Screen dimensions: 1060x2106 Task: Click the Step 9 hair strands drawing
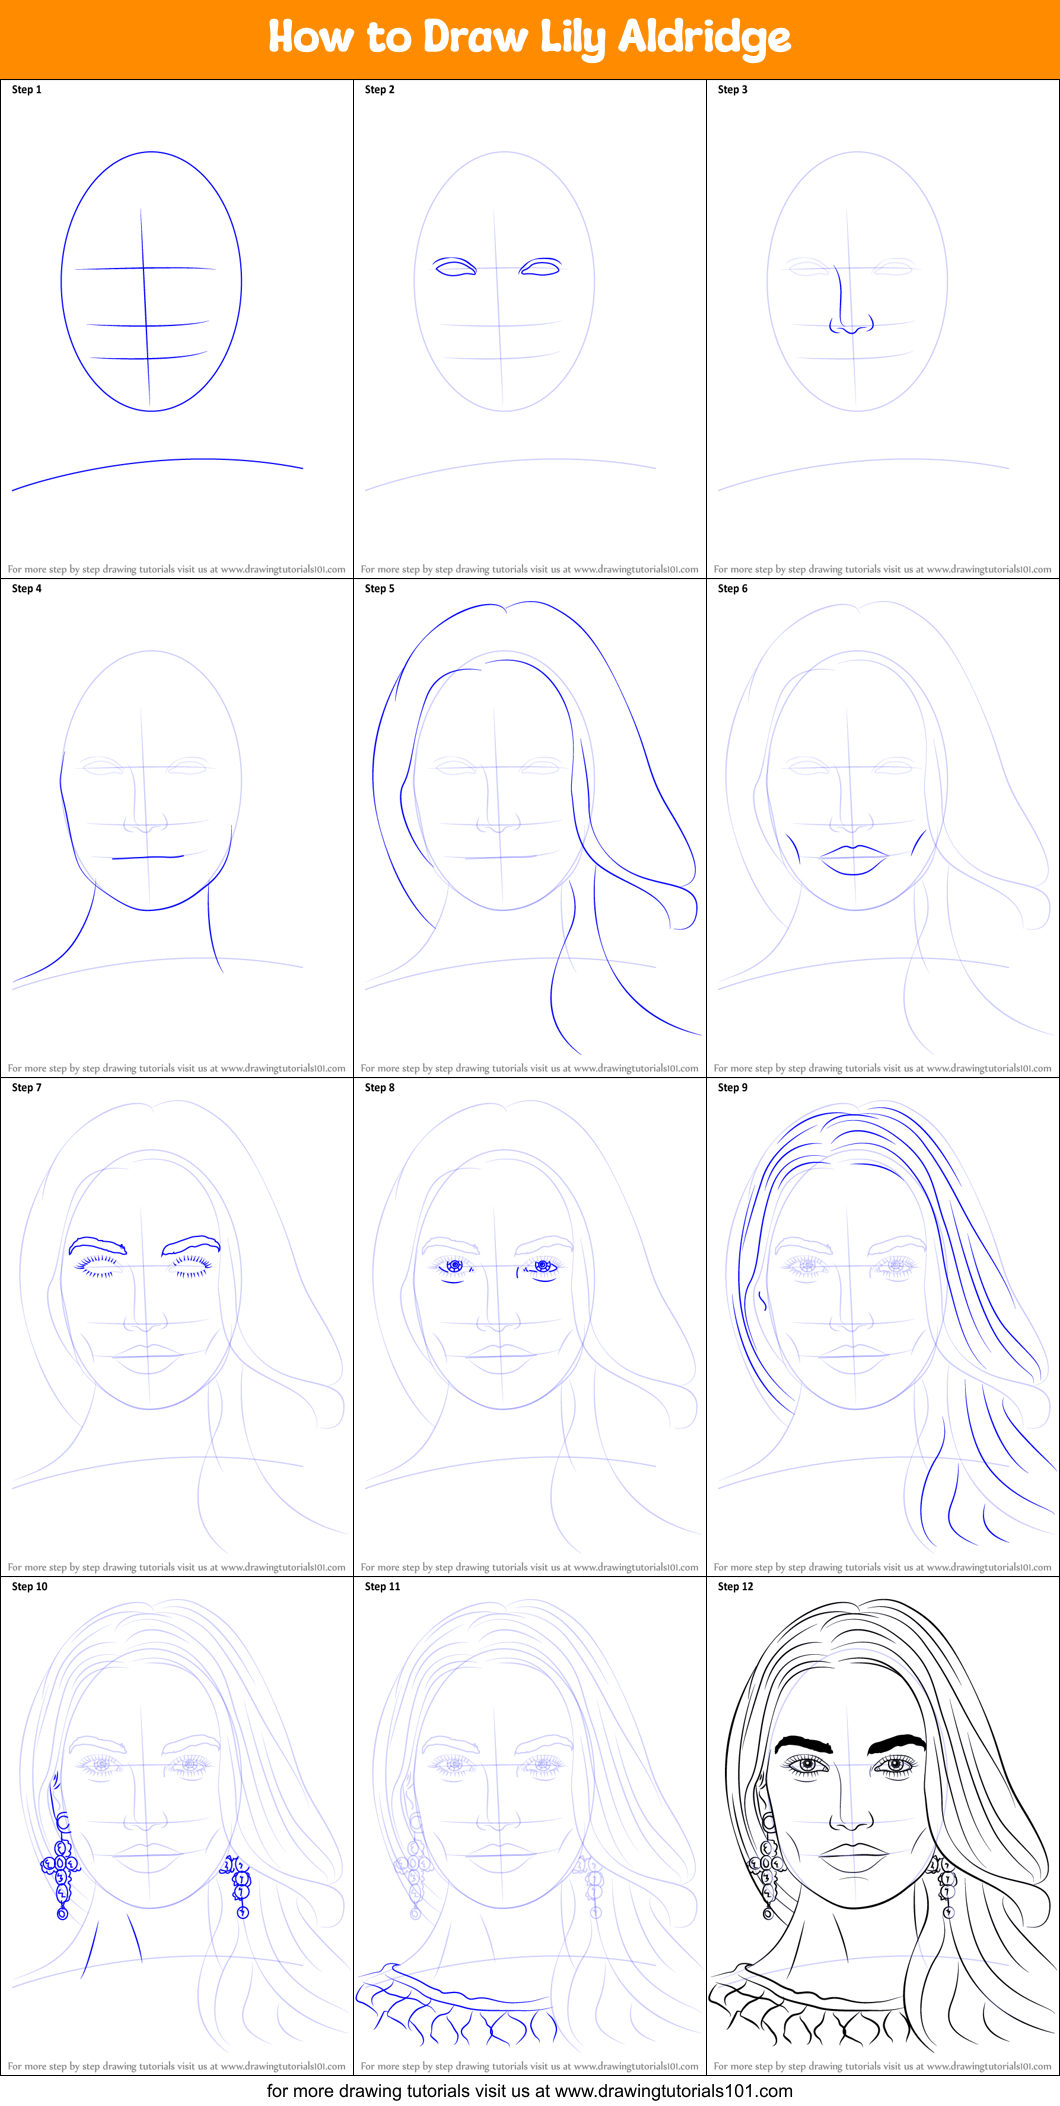[880, 1320]
